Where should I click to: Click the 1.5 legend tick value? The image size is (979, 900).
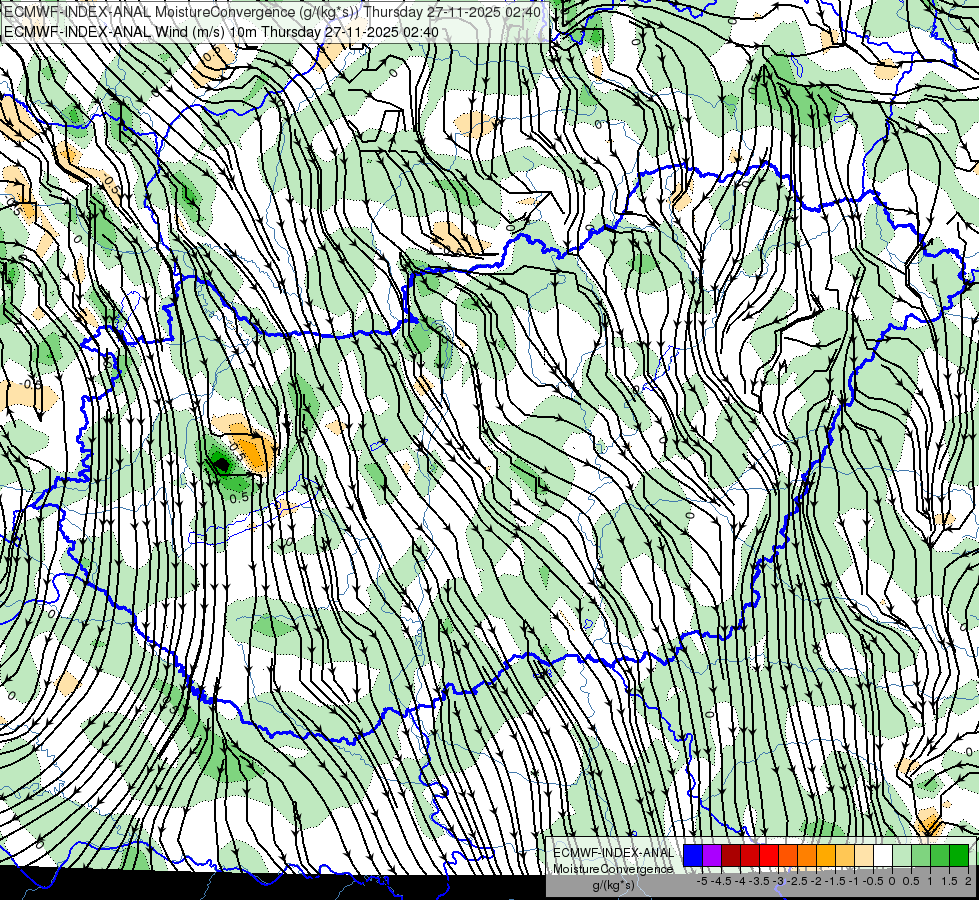tap(949, 881)
